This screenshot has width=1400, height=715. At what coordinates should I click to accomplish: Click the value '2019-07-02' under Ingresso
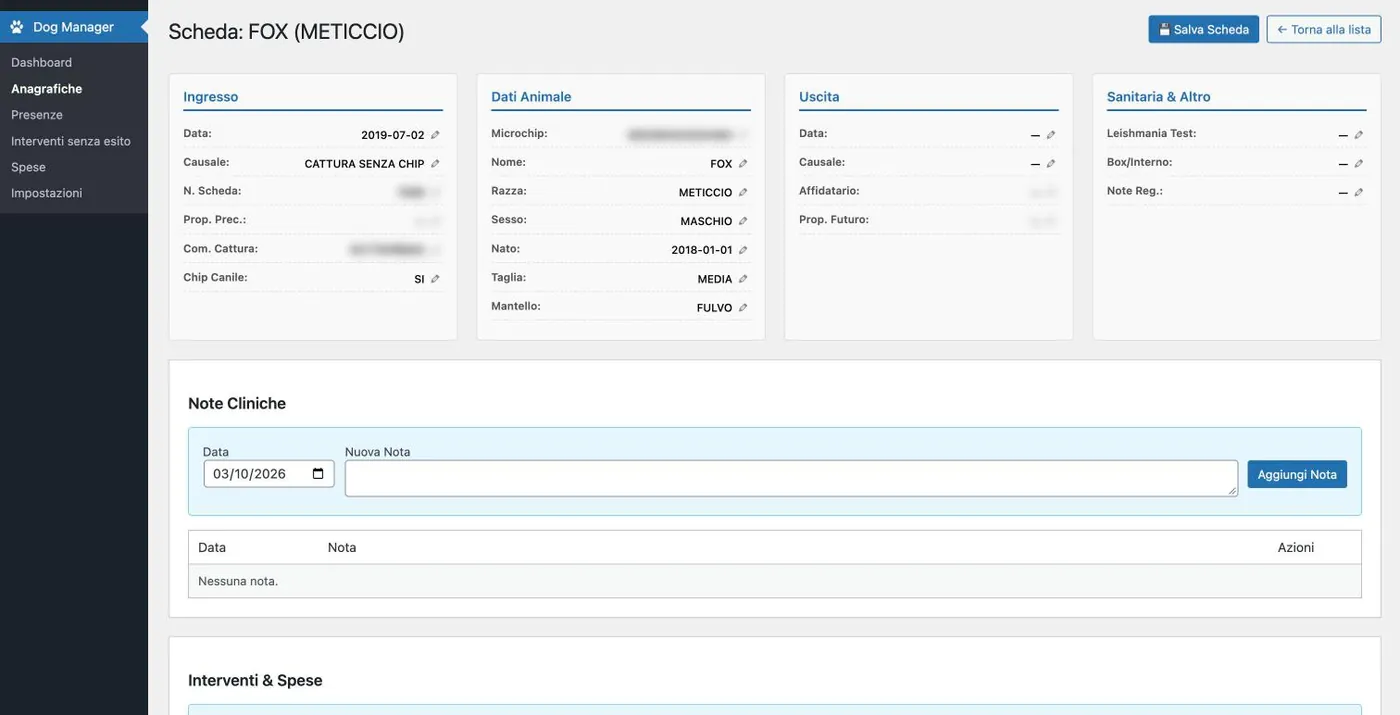pyautogui.click(x=393, y=135)
